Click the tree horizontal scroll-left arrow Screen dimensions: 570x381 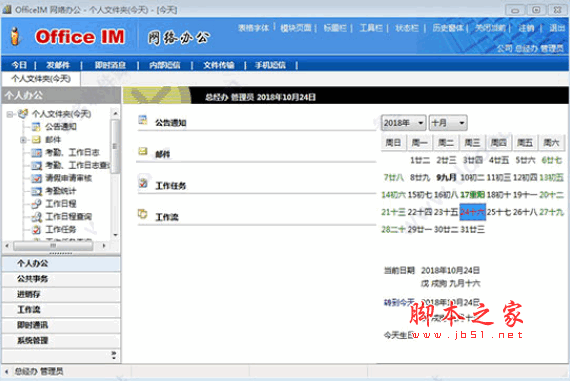7,246
